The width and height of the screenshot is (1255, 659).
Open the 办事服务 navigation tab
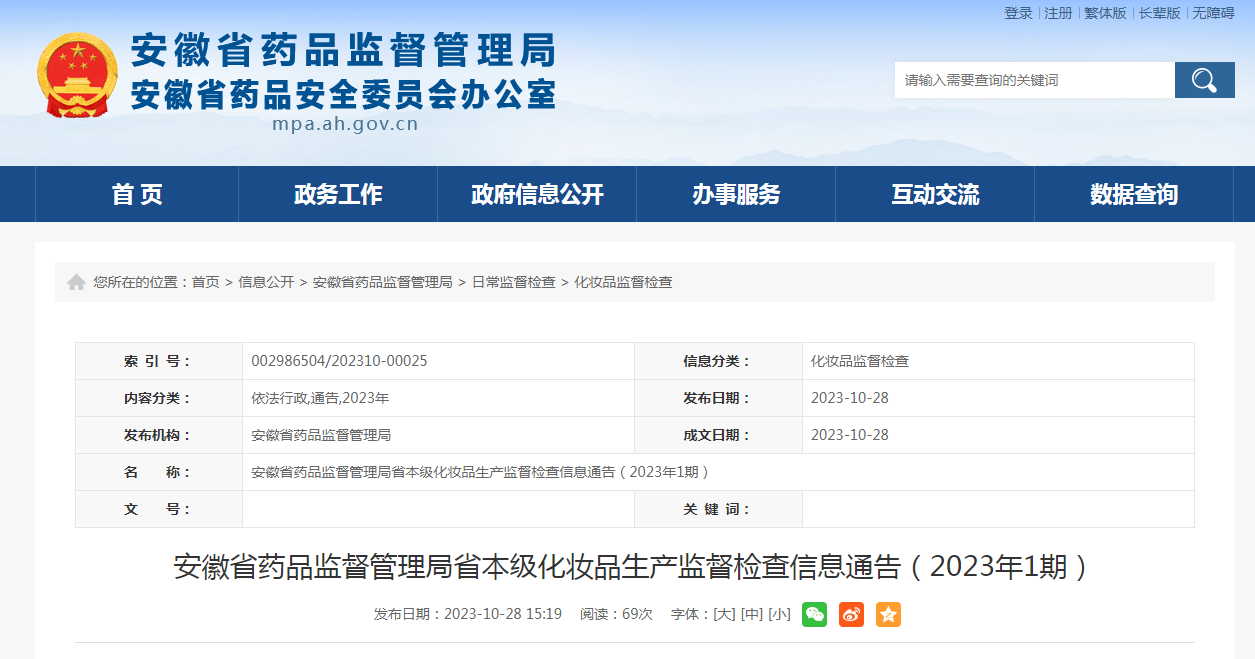[x=736, y=194]
